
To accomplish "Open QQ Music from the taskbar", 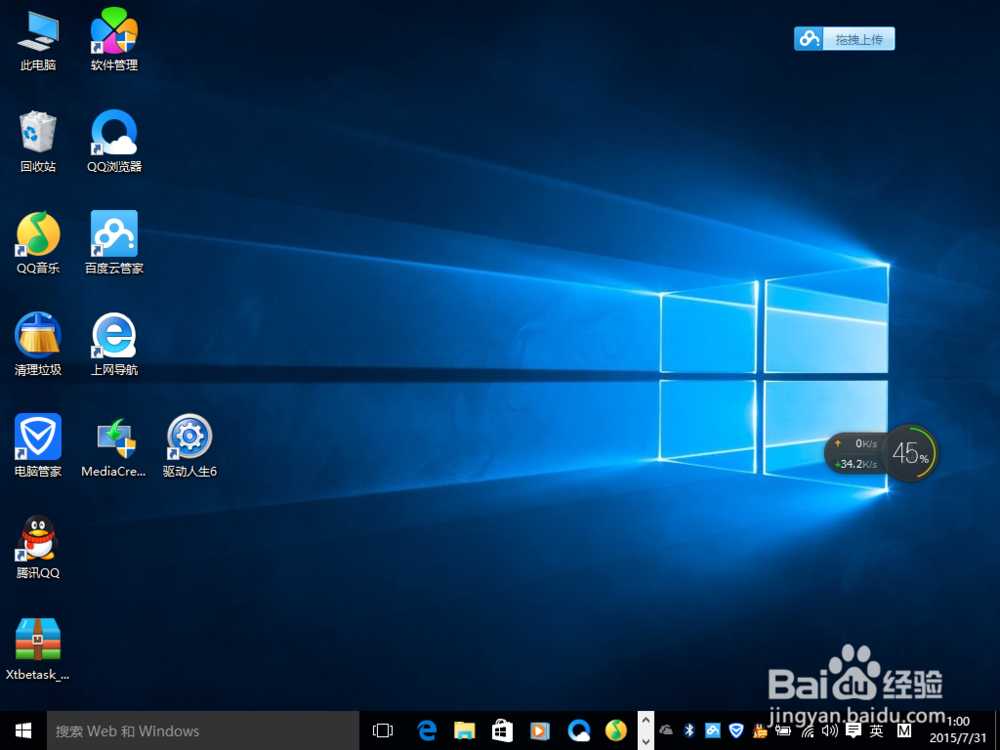I will (x=616, y=731).
